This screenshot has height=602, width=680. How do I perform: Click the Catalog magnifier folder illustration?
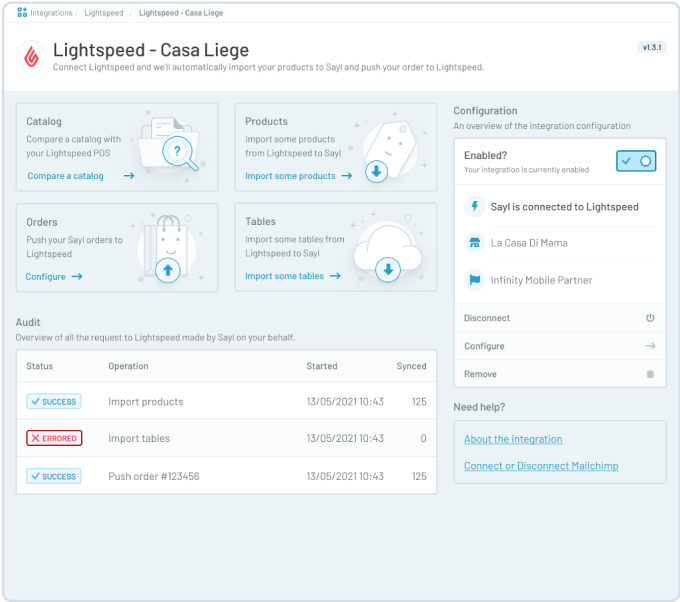click(176, 151)
